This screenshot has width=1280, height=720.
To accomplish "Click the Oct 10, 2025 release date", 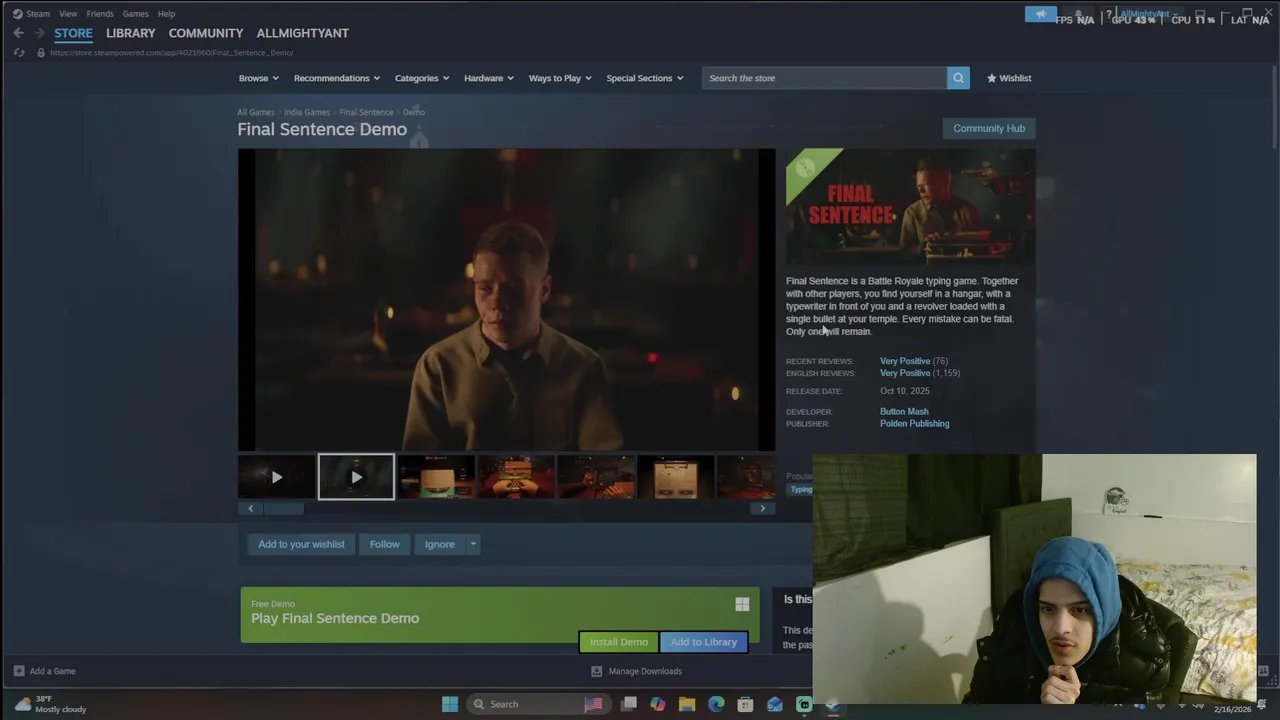I will coord(905,391).
